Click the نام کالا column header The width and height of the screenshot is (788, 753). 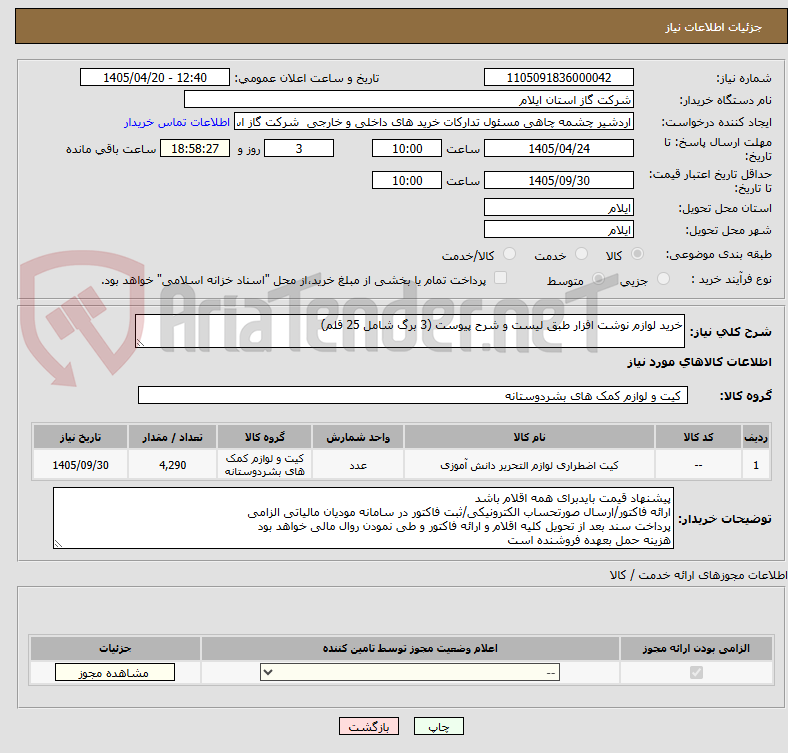(529, 437)
